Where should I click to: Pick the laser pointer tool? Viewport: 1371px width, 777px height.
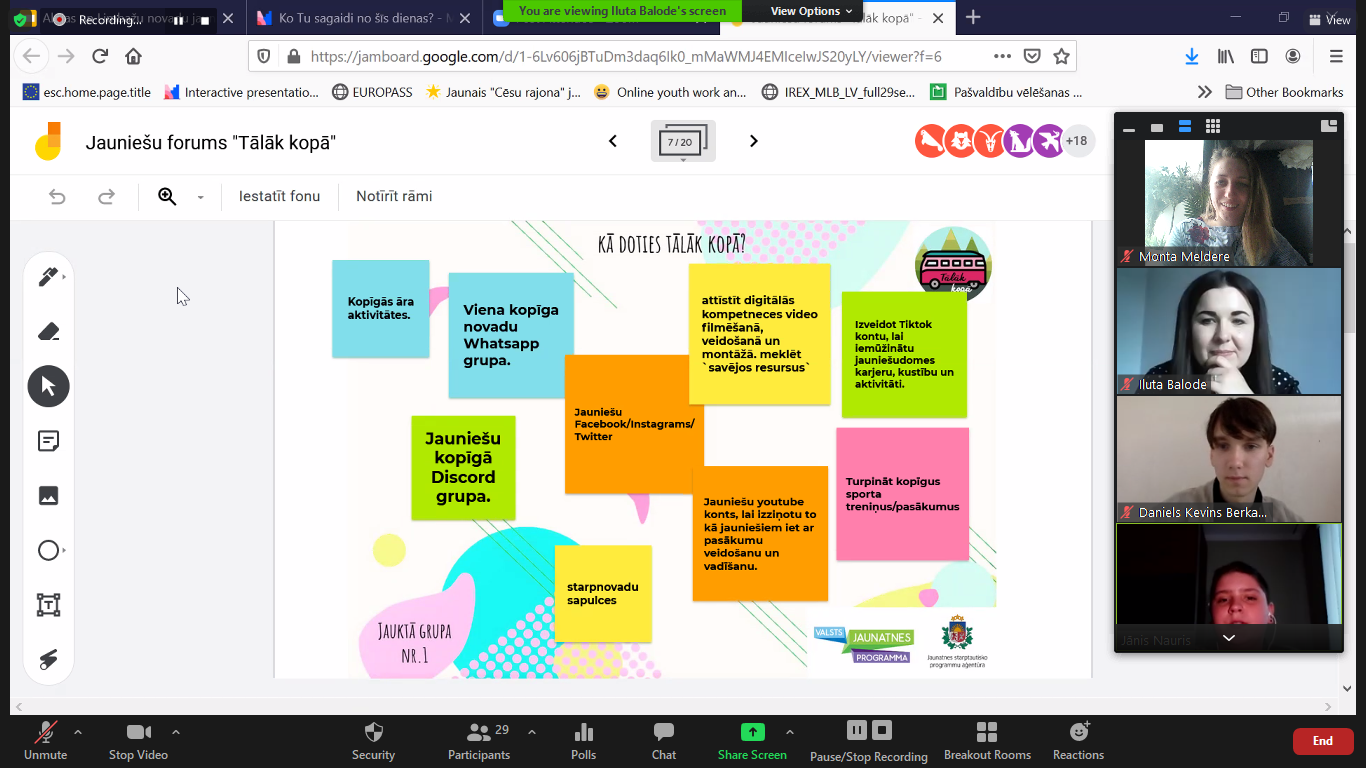(x=48, y=659)
